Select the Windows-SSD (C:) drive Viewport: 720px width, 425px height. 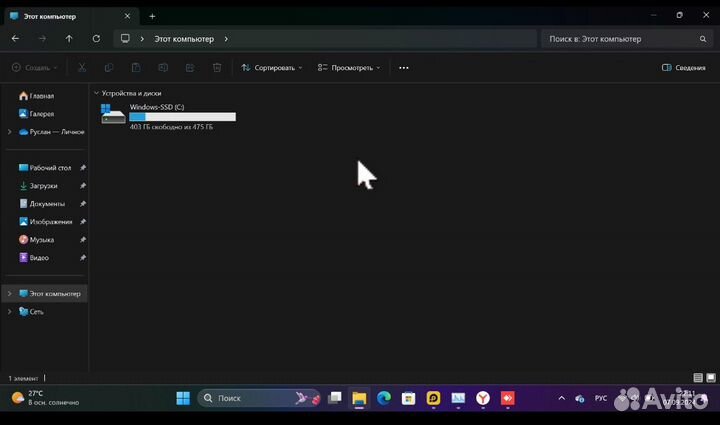pyautogui.click(x=168, y=116)
